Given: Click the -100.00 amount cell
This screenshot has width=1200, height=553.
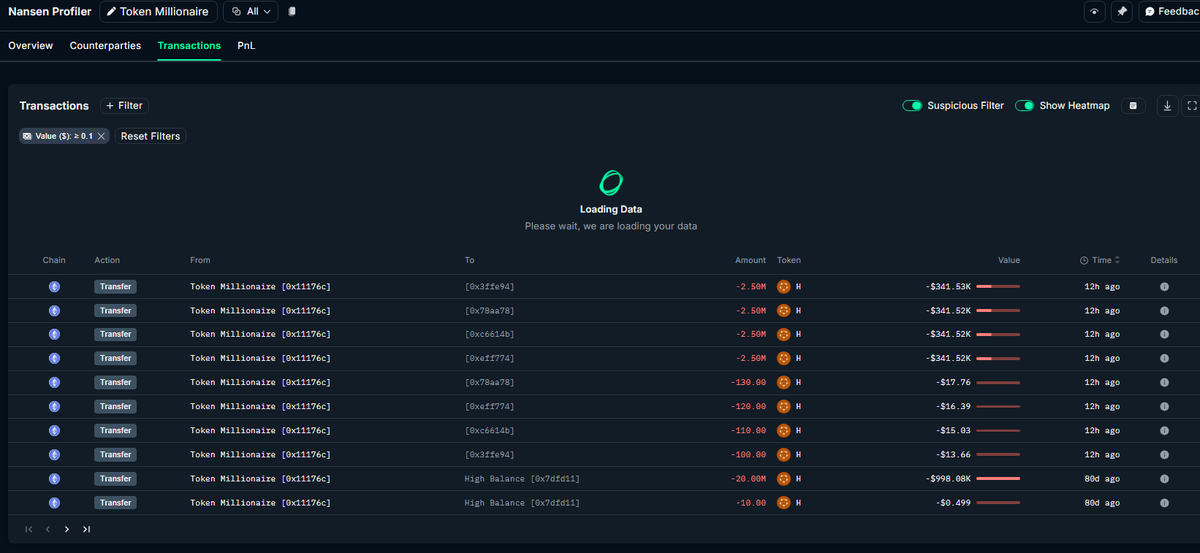Looking at the screenshot, I should tap(747, 455).
